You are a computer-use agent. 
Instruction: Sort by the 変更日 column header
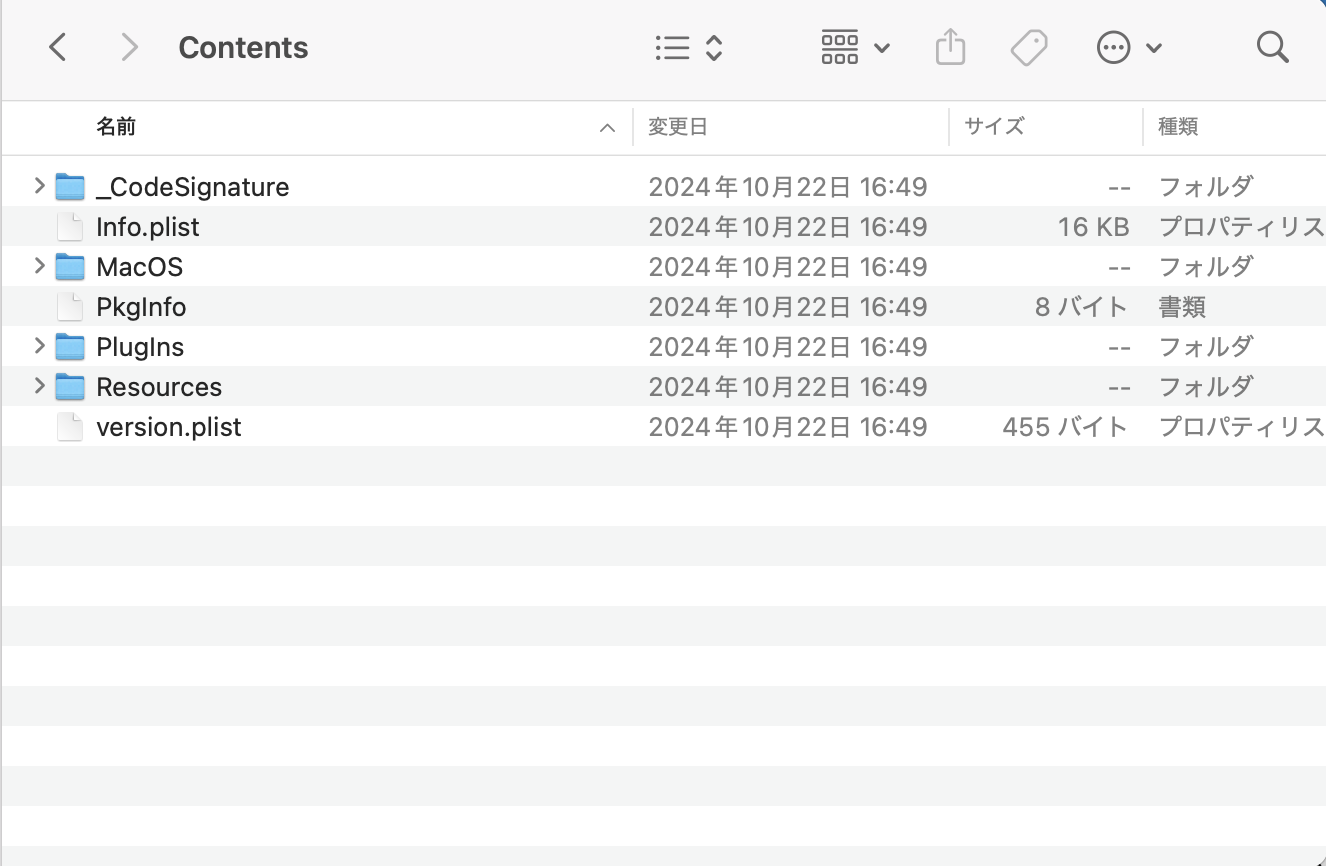678,127
